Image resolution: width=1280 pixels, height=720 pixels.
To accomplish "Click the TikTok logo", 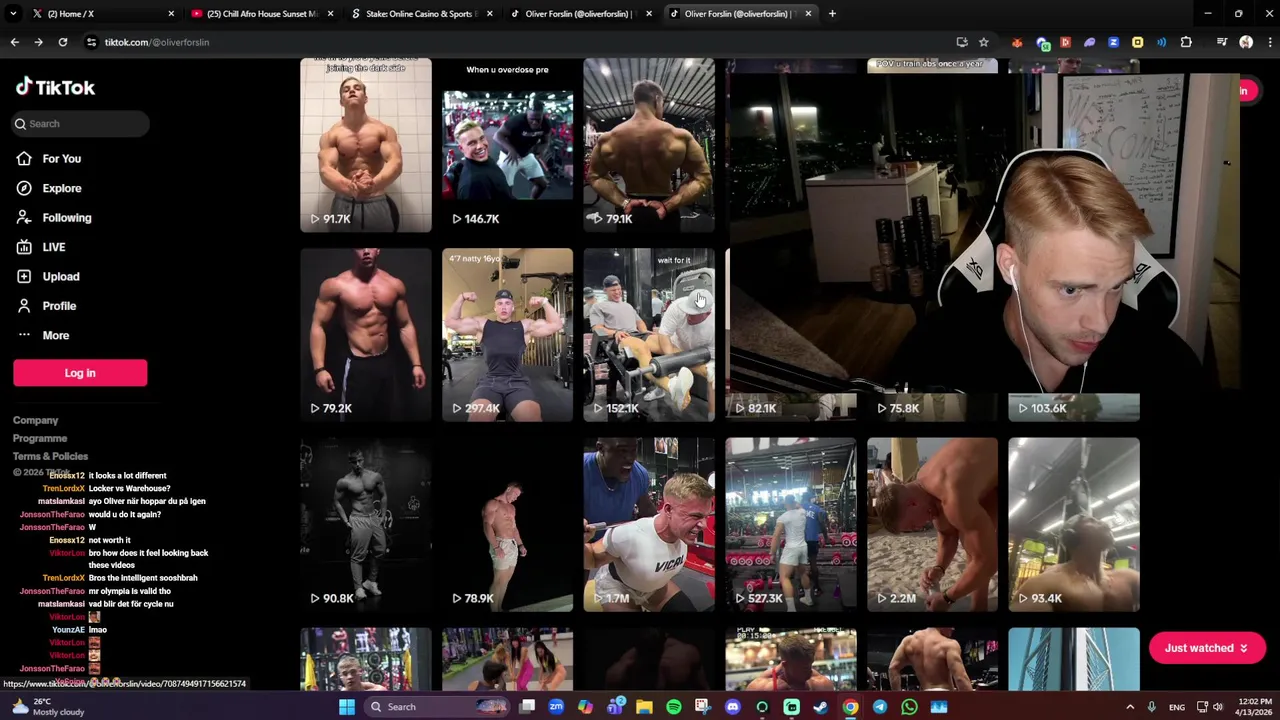I will pos(55,87).
